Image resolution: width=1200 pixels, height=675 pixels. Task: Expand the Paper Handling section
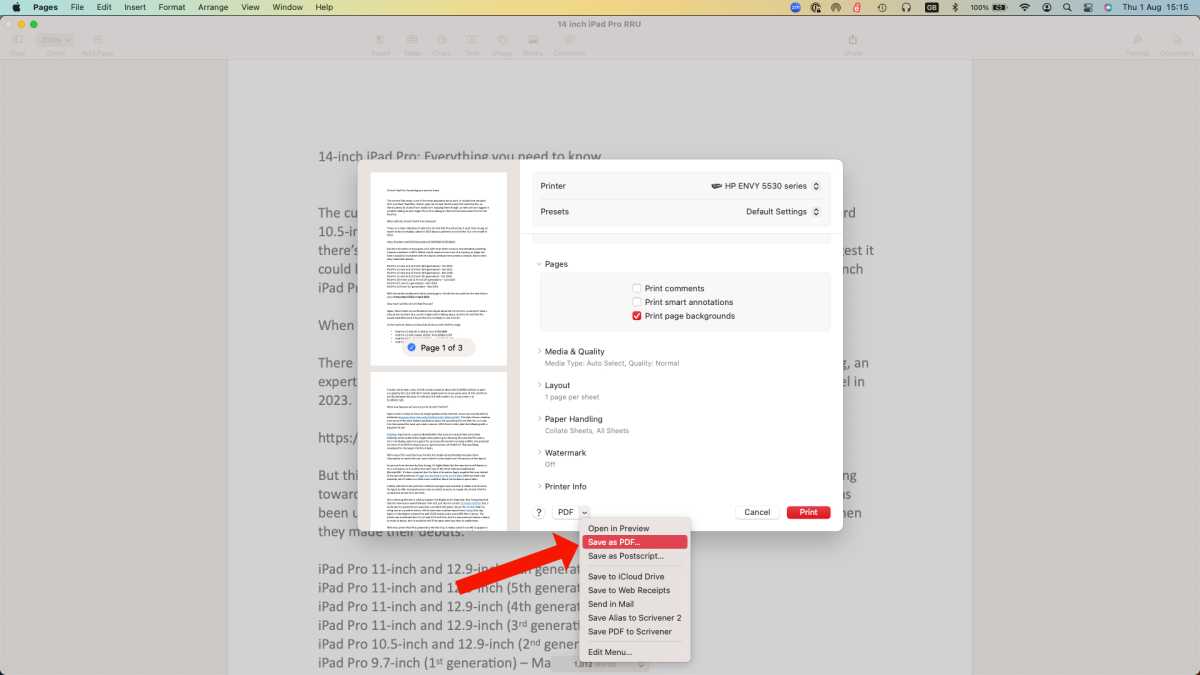click(x=539, y=419)
